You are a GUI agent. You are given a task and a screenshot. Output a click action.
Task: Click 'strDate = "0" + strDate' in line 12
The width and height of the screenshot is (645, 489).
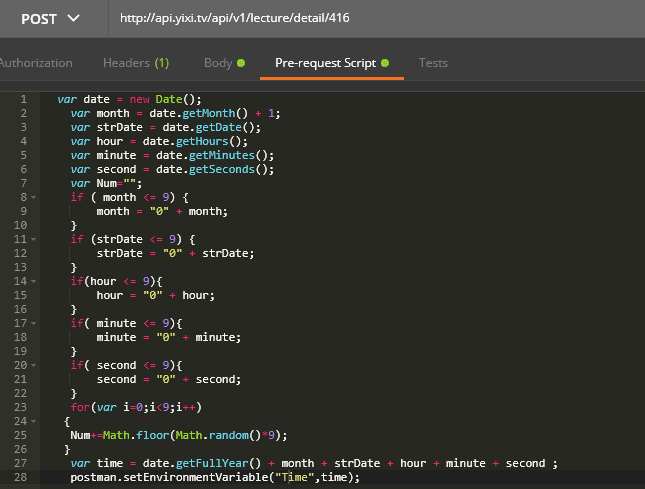175,253
